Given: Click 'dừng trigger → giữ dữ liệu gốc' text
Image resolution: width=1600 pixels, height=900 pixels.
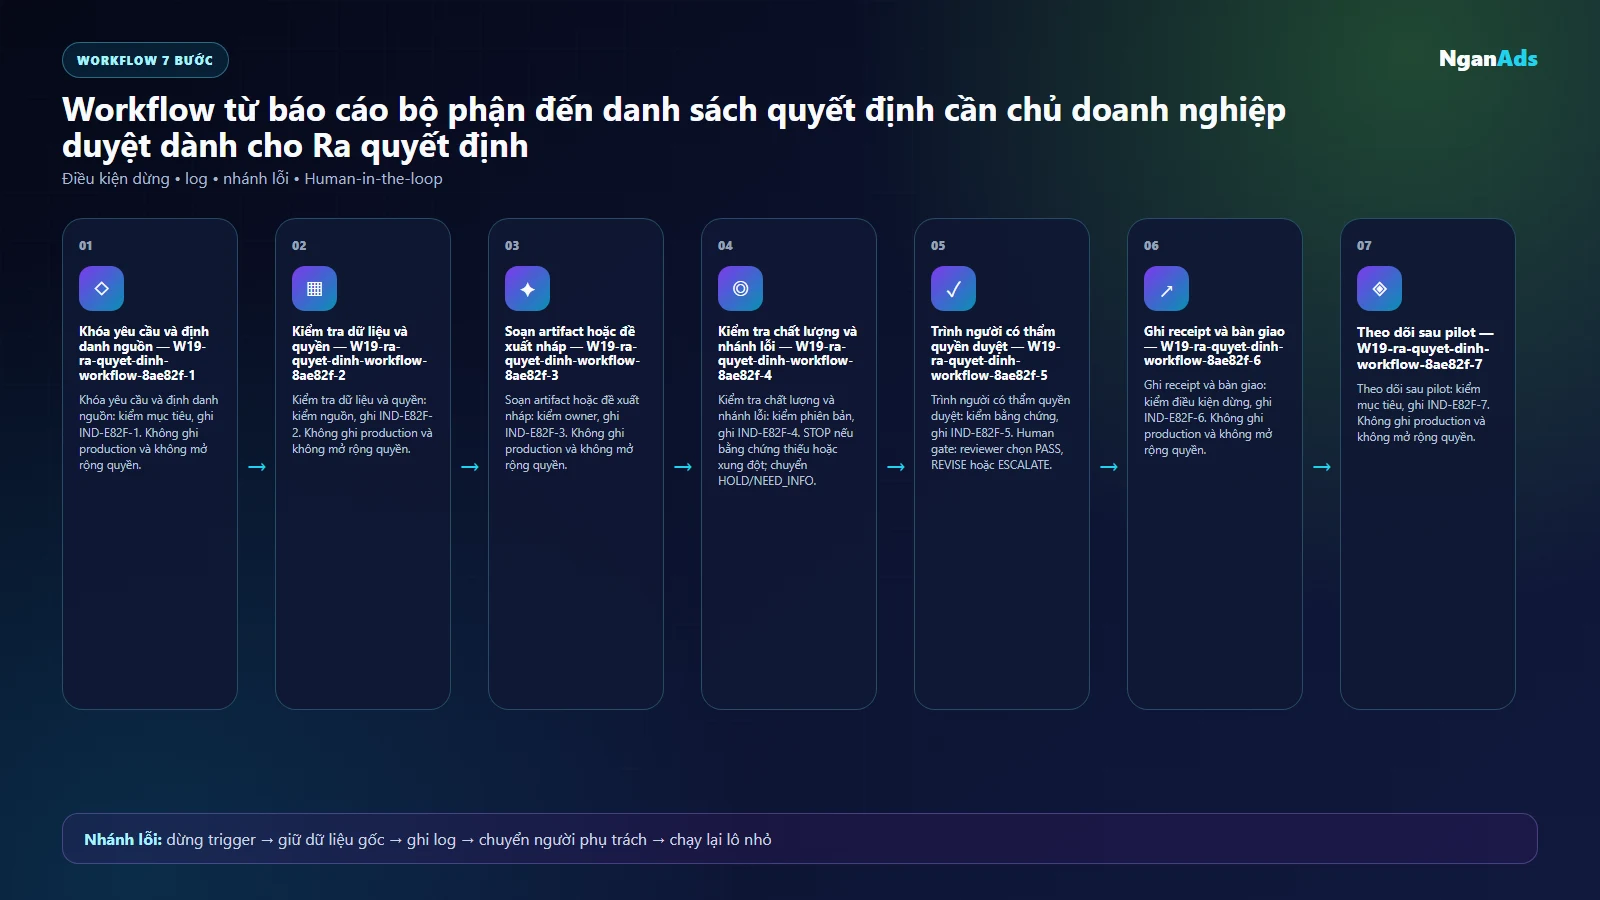Looking at the screenshot, I should [275, 839].
